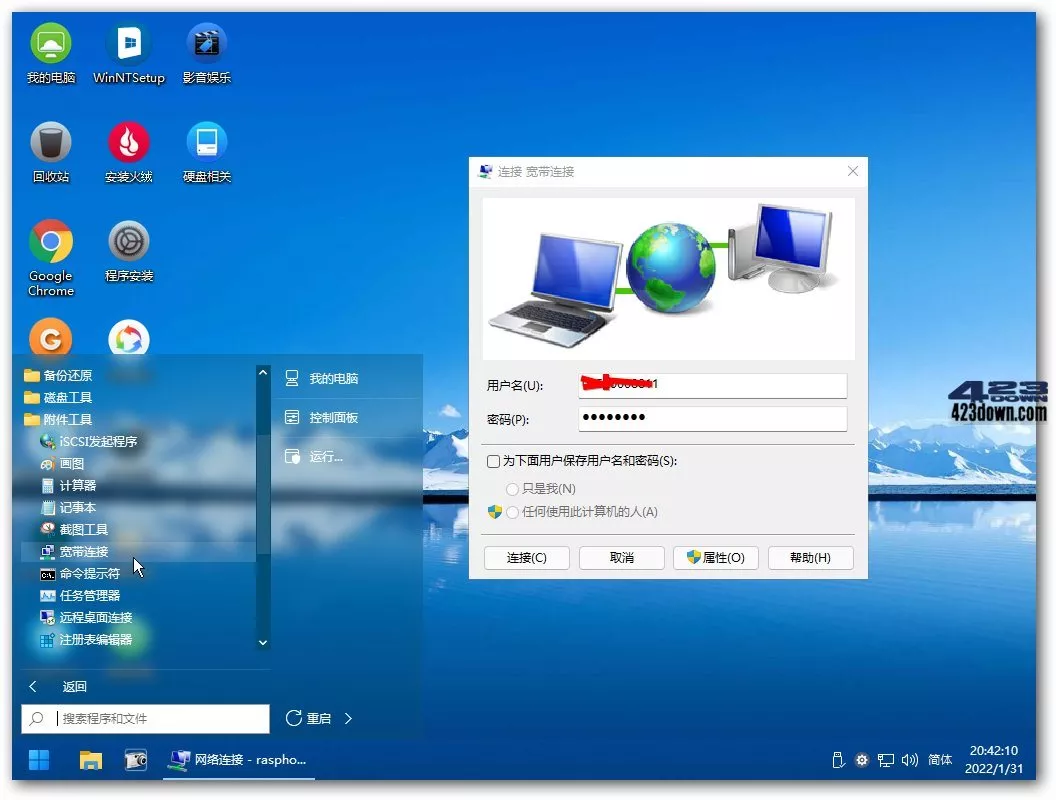Open the 硬盘相关 desktop icon
This screenshot has height=800, width=1056.
tap(207, 144)
